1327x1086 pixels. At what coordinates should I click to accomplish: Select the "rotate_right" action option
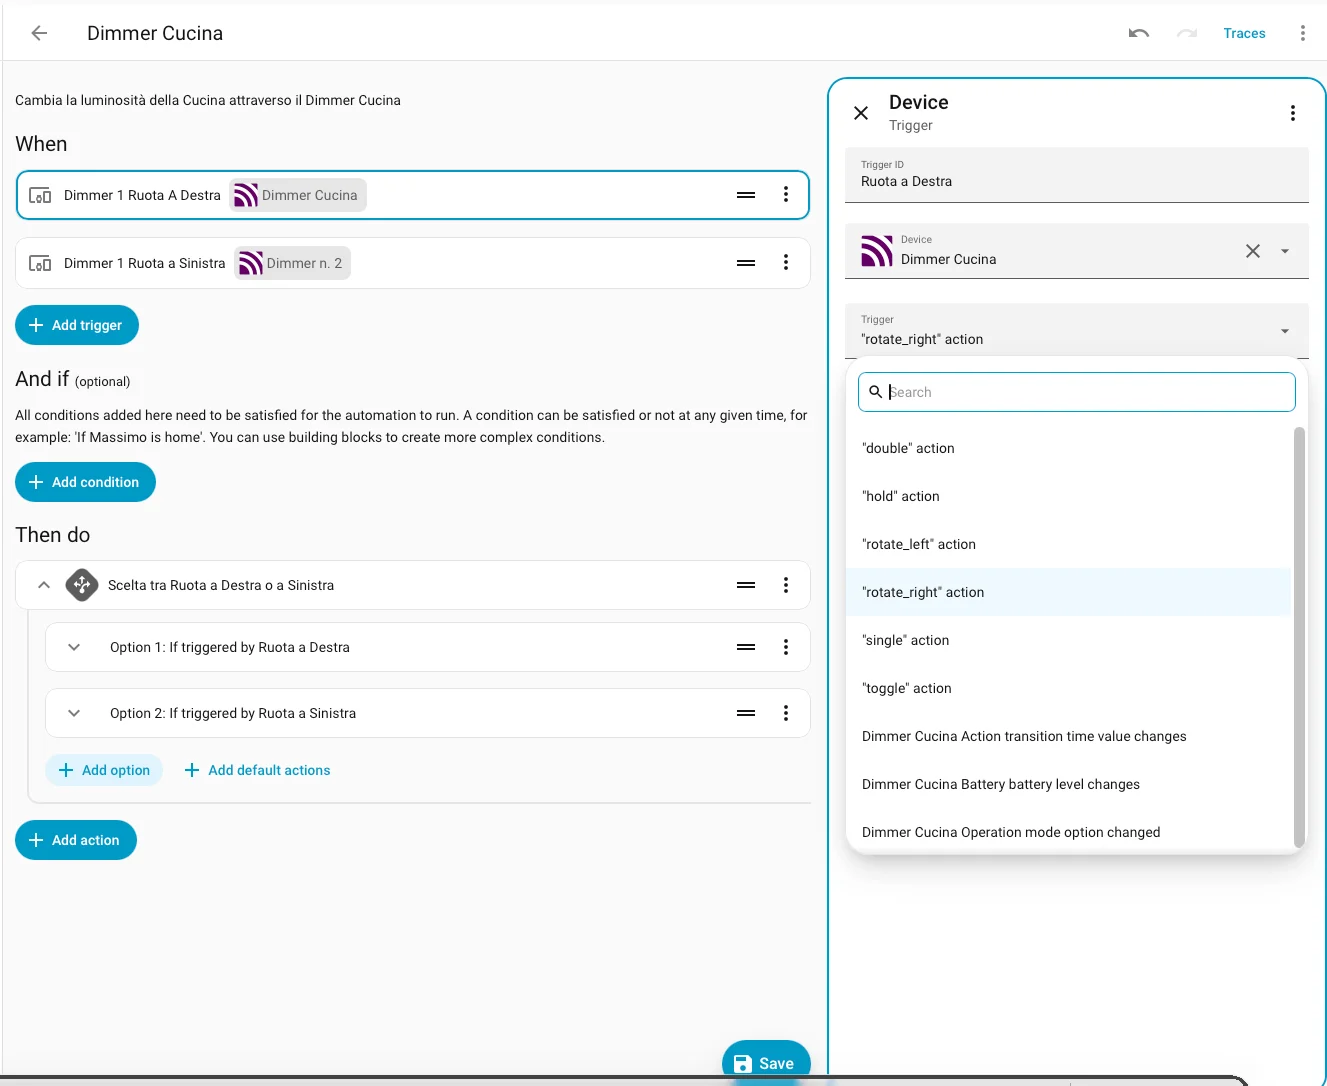(1069, 592)
